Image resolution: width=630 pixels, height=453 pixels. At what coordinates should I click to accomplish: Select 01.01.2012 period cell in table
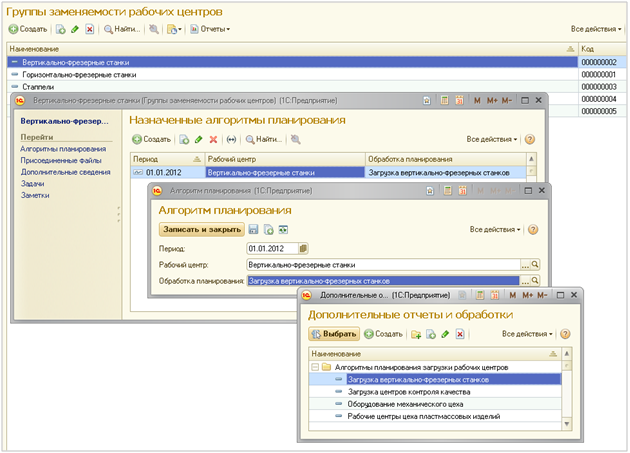[x=167, y=172]
